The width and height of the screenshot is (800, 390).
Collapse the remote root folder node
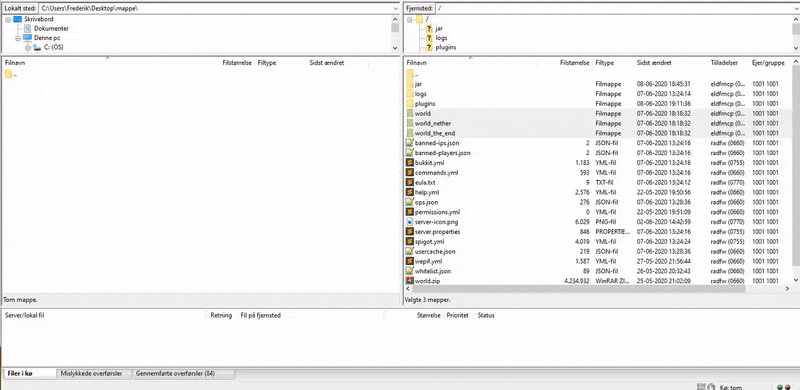point(409,19)
